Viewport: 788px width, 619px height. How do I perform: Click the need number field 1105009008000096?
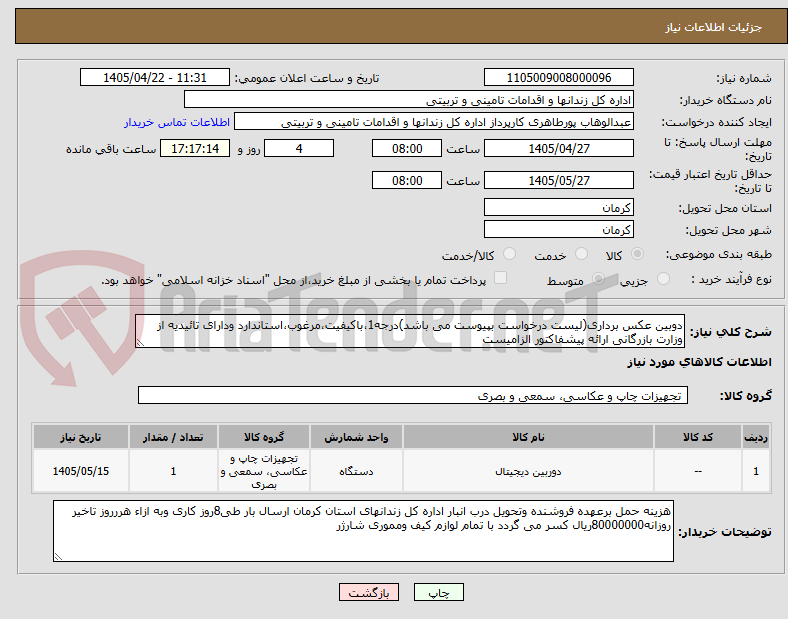[559, 77]
